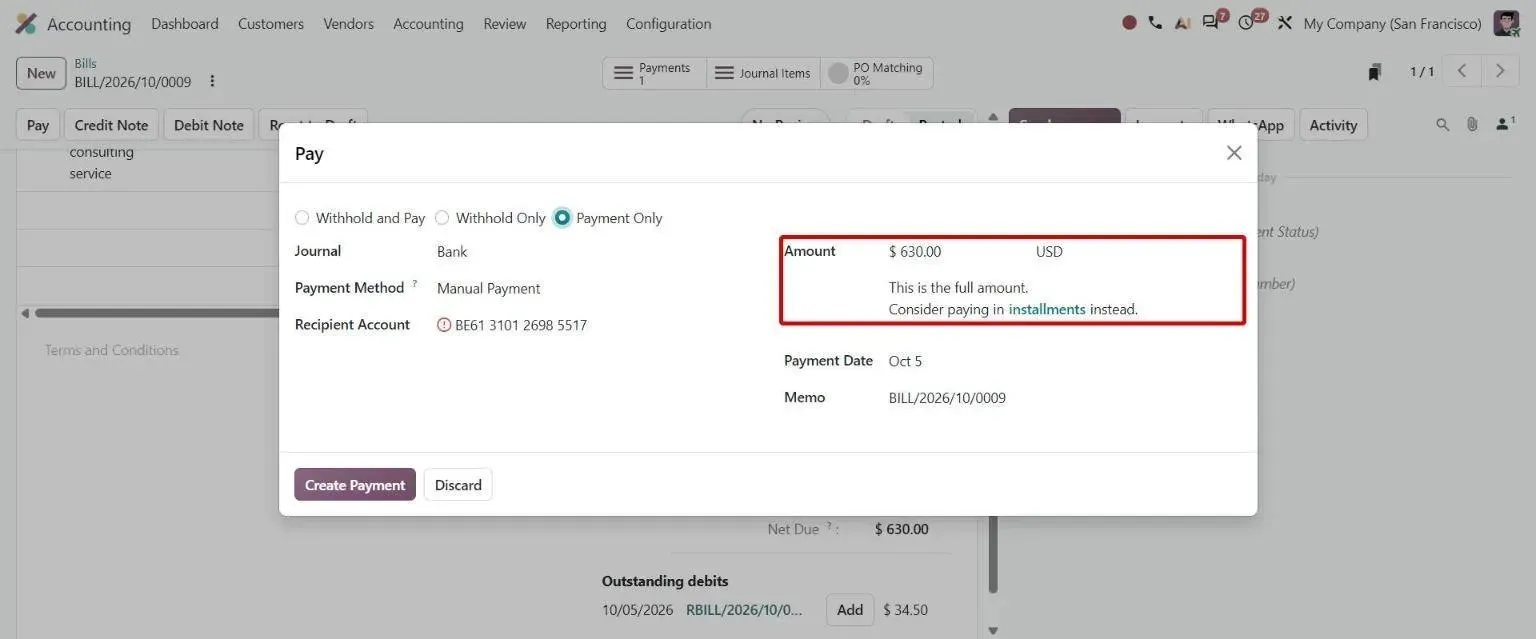Viewport: 1536px width, 639px height.
Task: Click Add for outstanding debit $ 34.50
Action: [850, 610]
